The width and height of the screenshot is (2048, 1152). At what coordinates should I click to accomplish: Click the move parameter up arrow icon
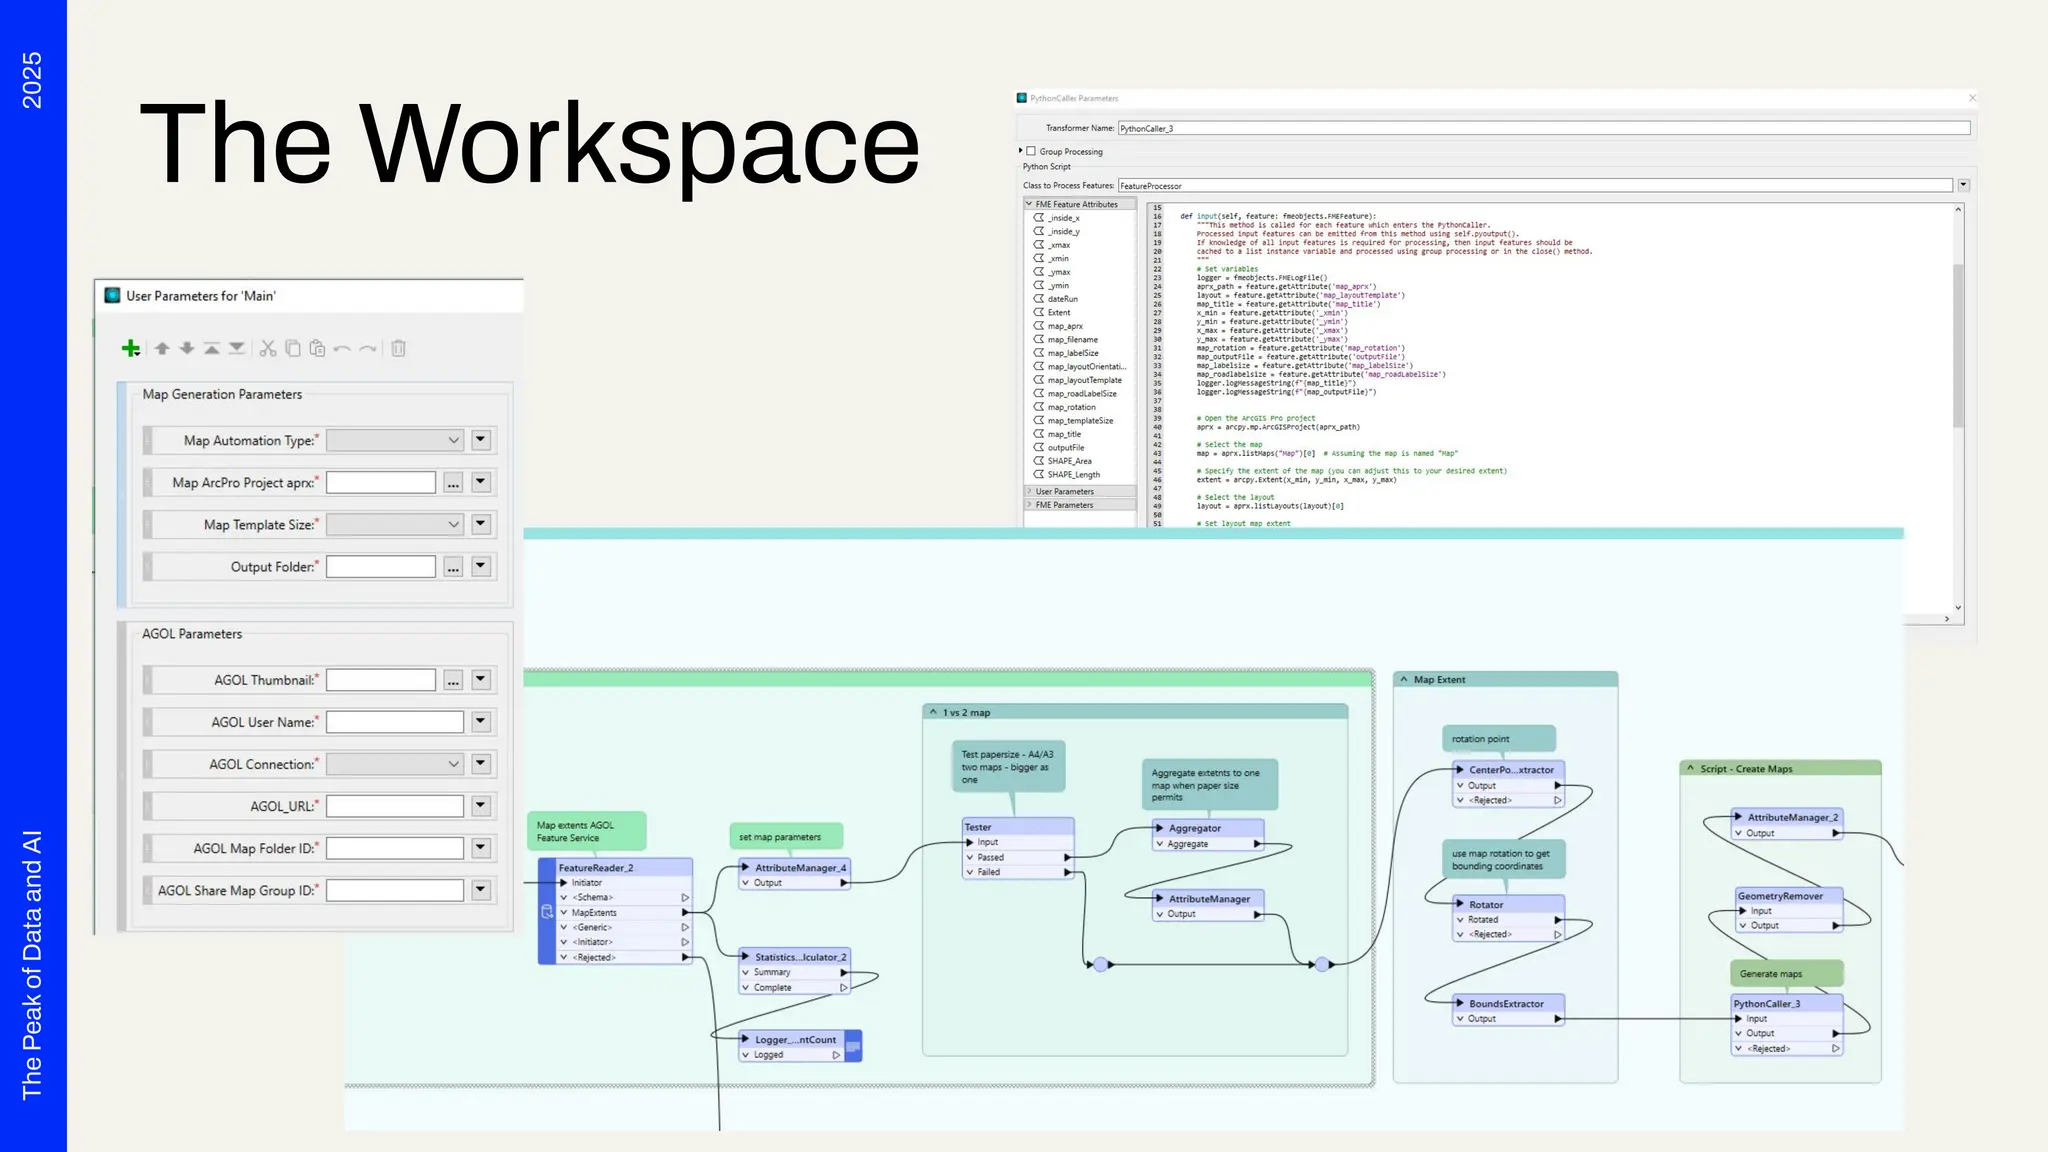tap(162, 348)
